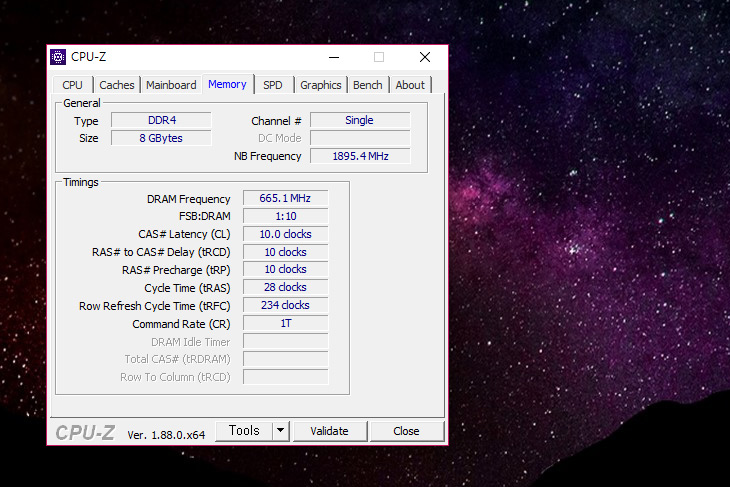Click the Single channel value field

pos(360,120)
